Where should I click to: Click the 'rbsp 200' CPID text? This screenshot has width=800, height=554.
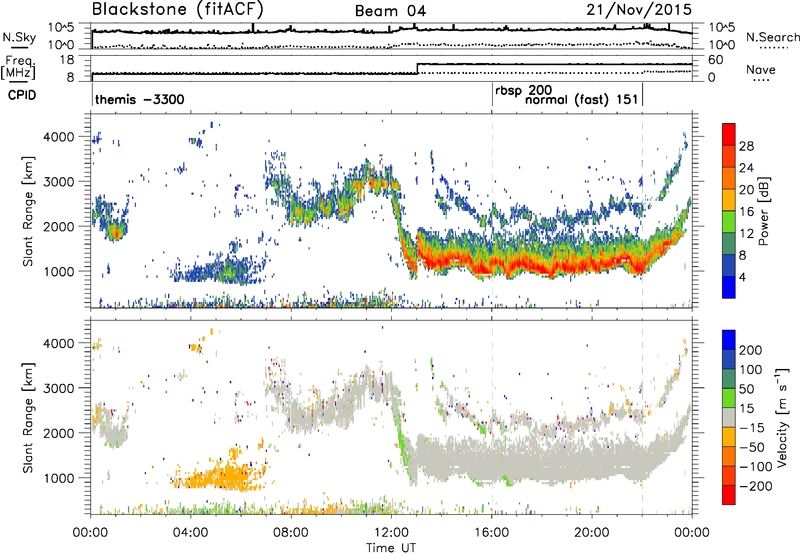(x=523, y=91)
